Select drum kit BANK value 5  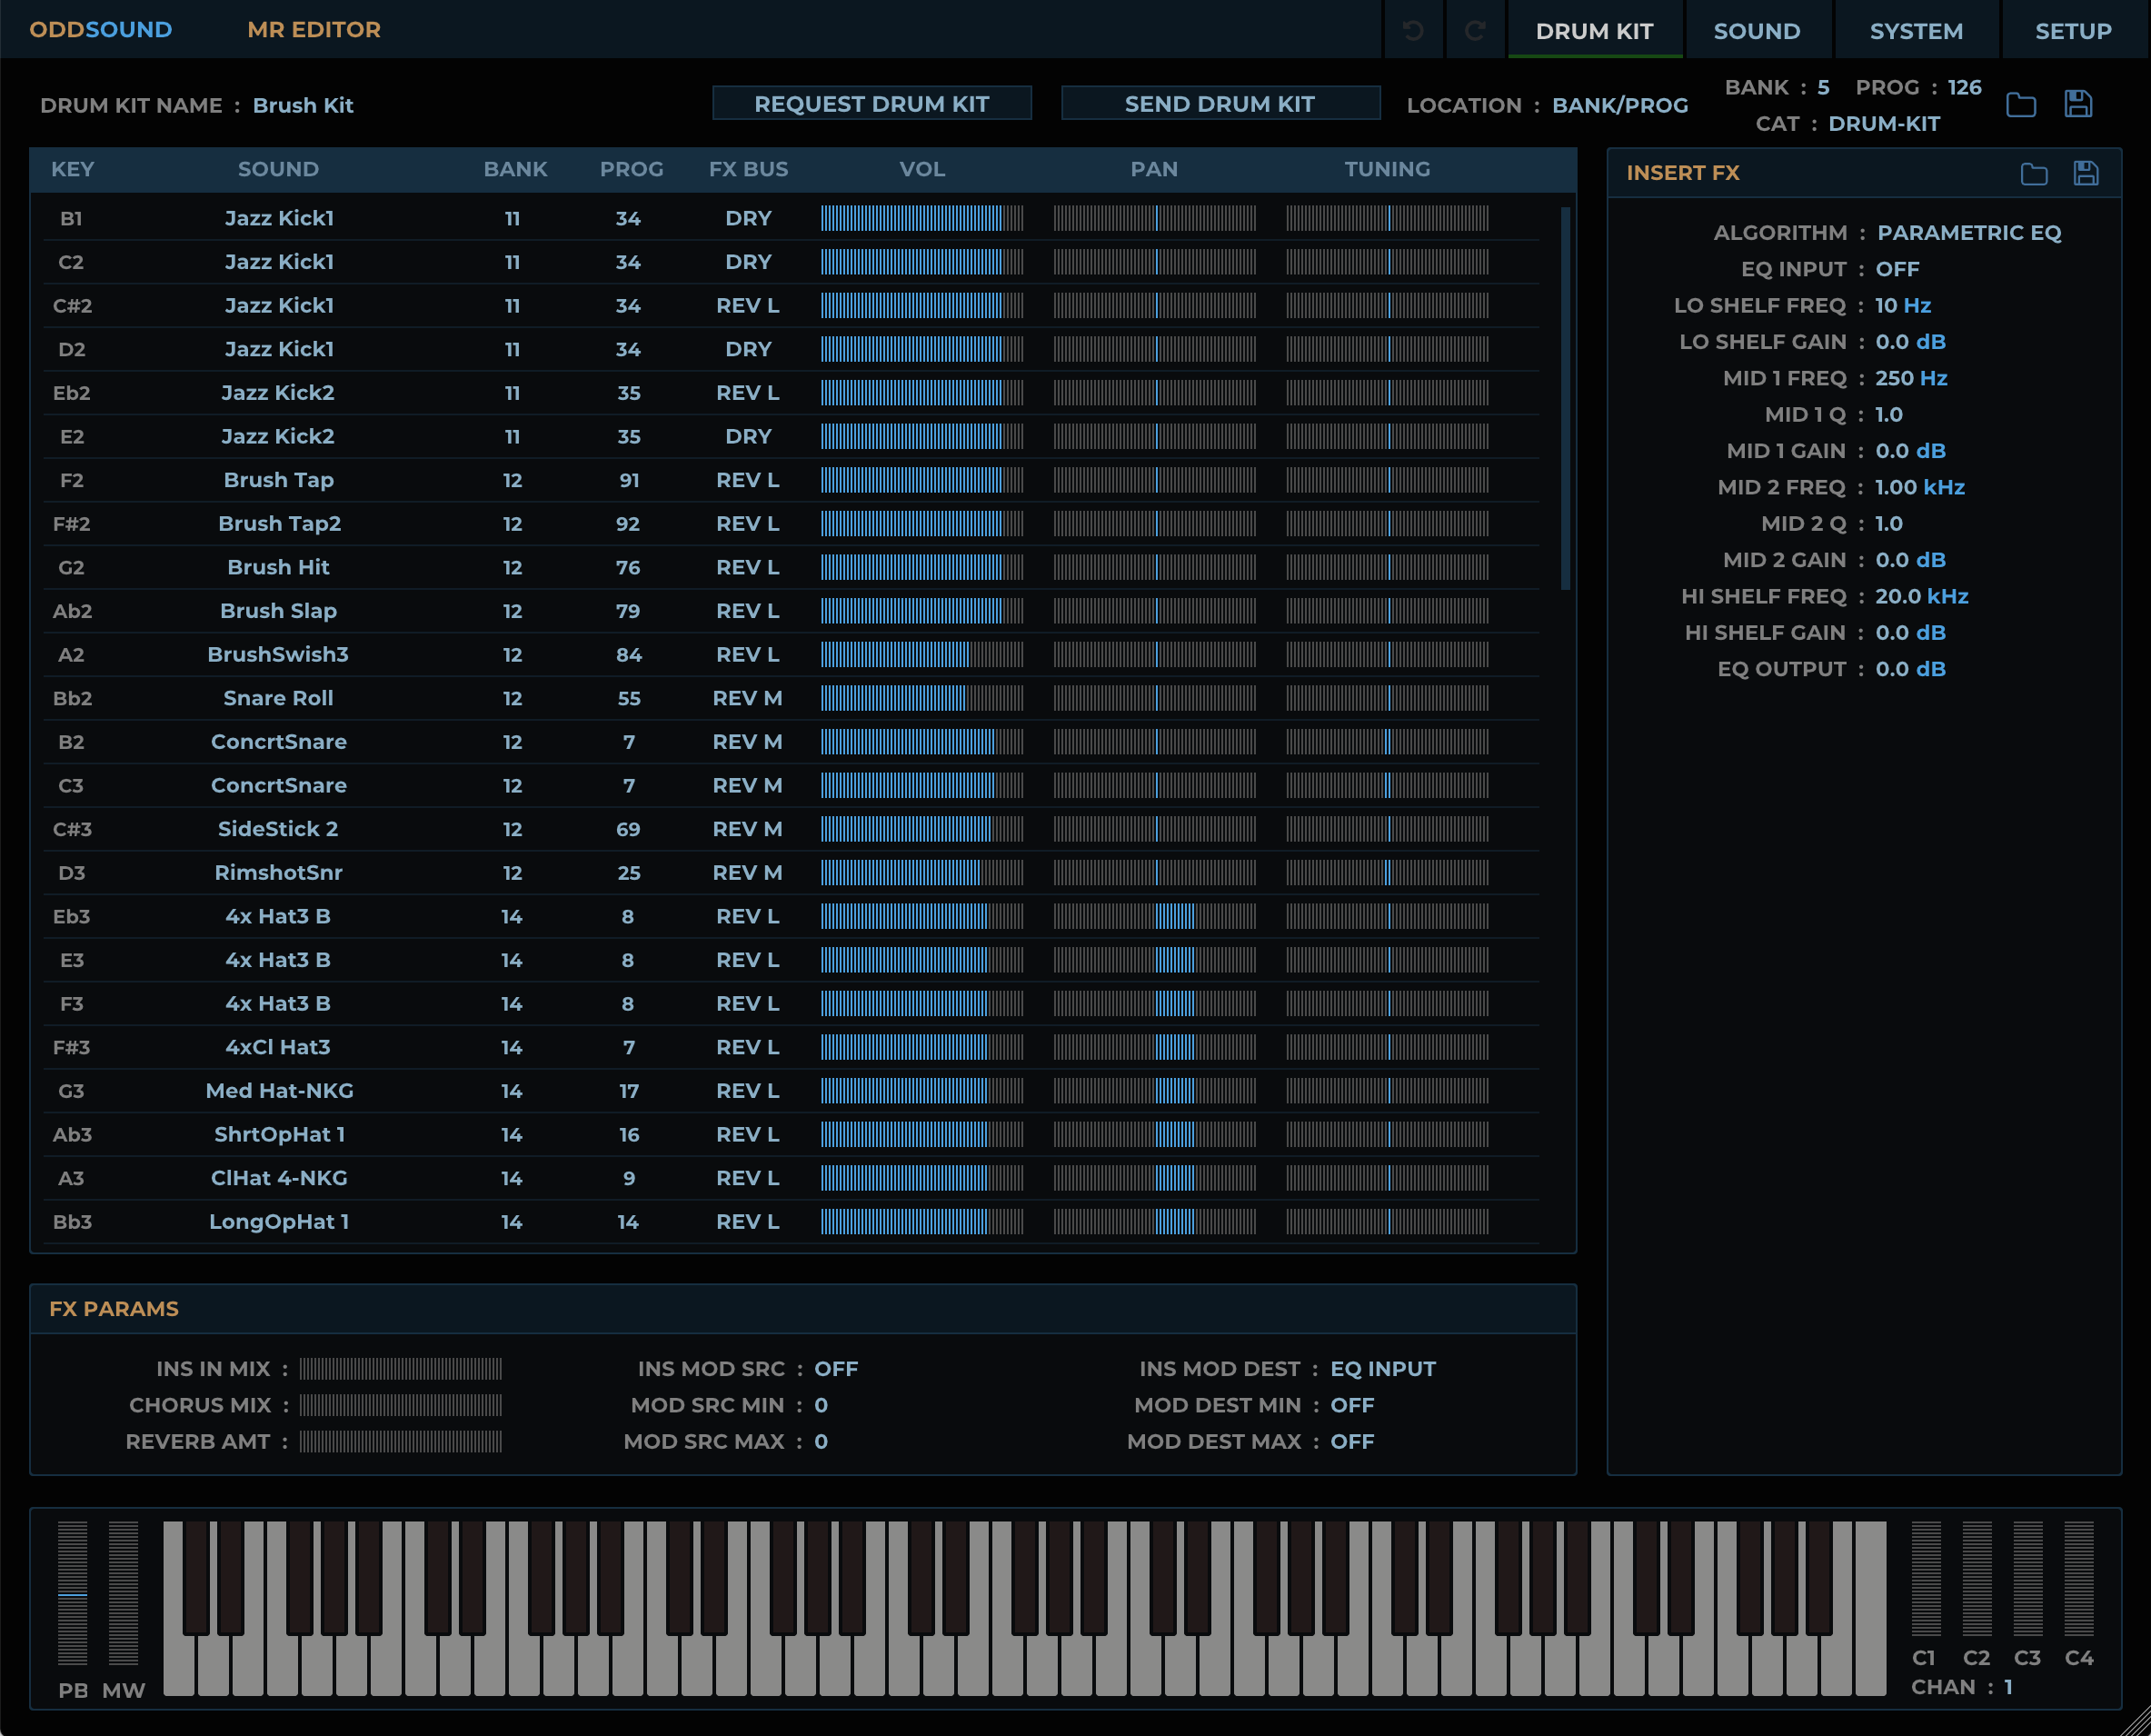[x=1824, y=87]
